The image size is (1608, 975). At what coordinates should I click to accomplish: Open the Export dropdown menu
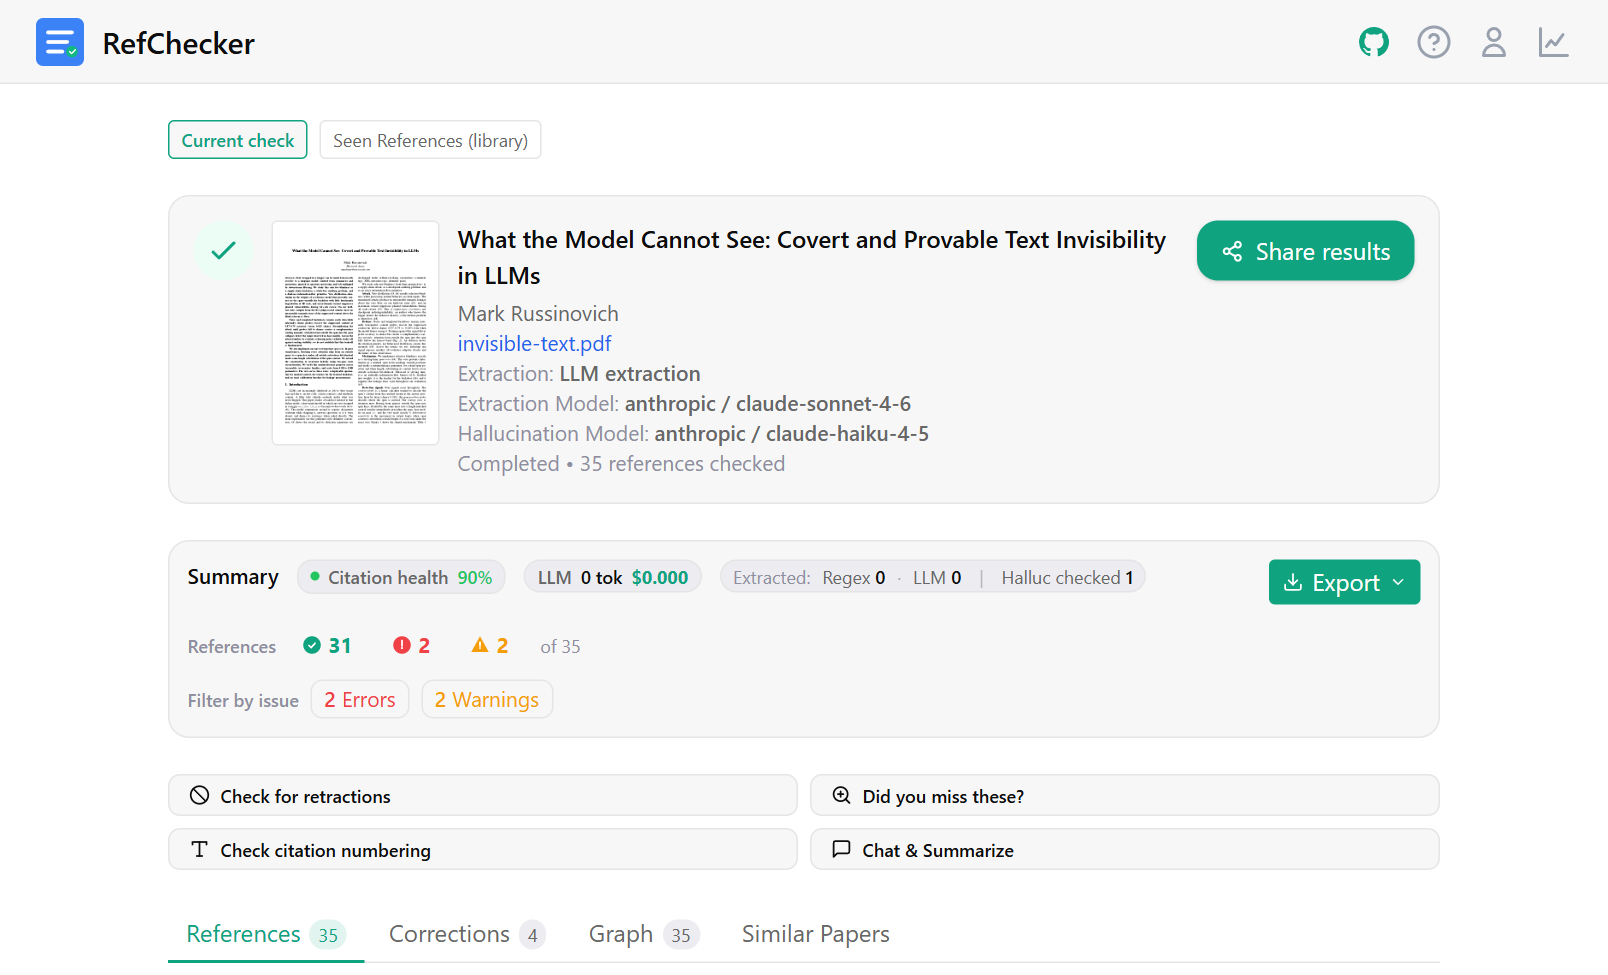(1344, 582)
